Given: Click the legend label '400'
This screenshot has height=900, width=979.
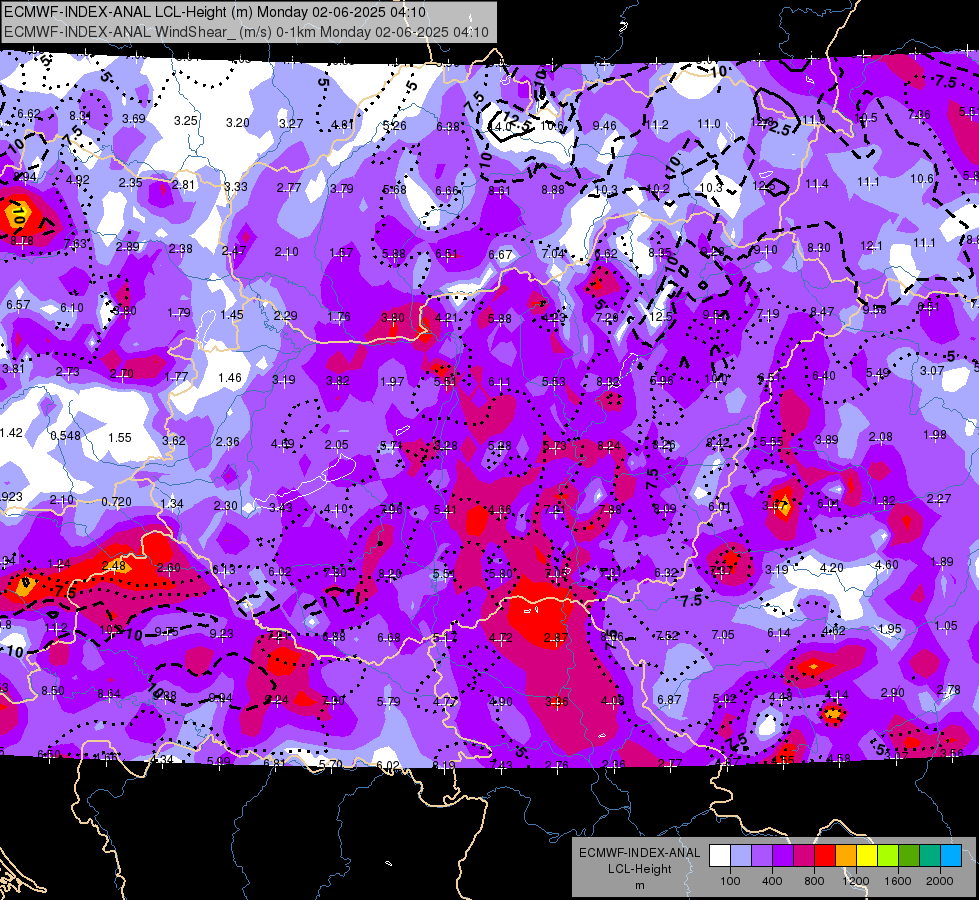Looking at the screenshot, I should pos(772,881).
